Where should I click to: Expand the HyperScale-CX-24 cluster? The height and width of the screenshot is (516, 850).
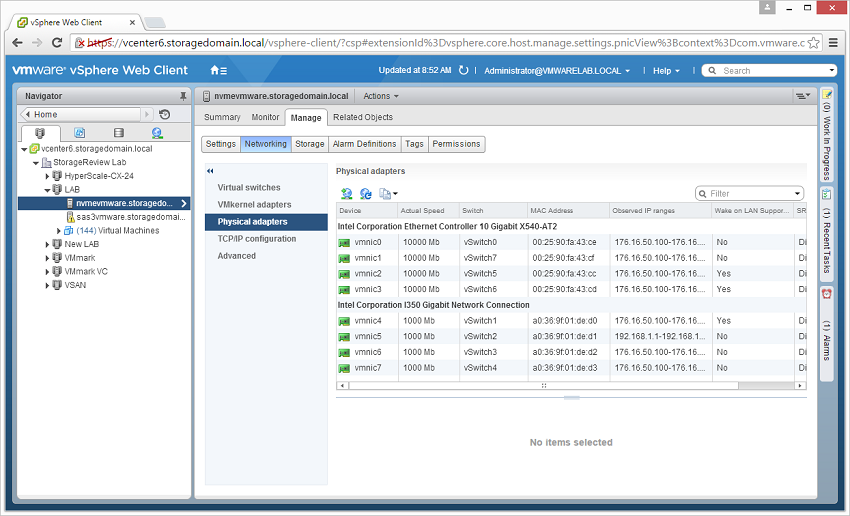tap(47, 176)
